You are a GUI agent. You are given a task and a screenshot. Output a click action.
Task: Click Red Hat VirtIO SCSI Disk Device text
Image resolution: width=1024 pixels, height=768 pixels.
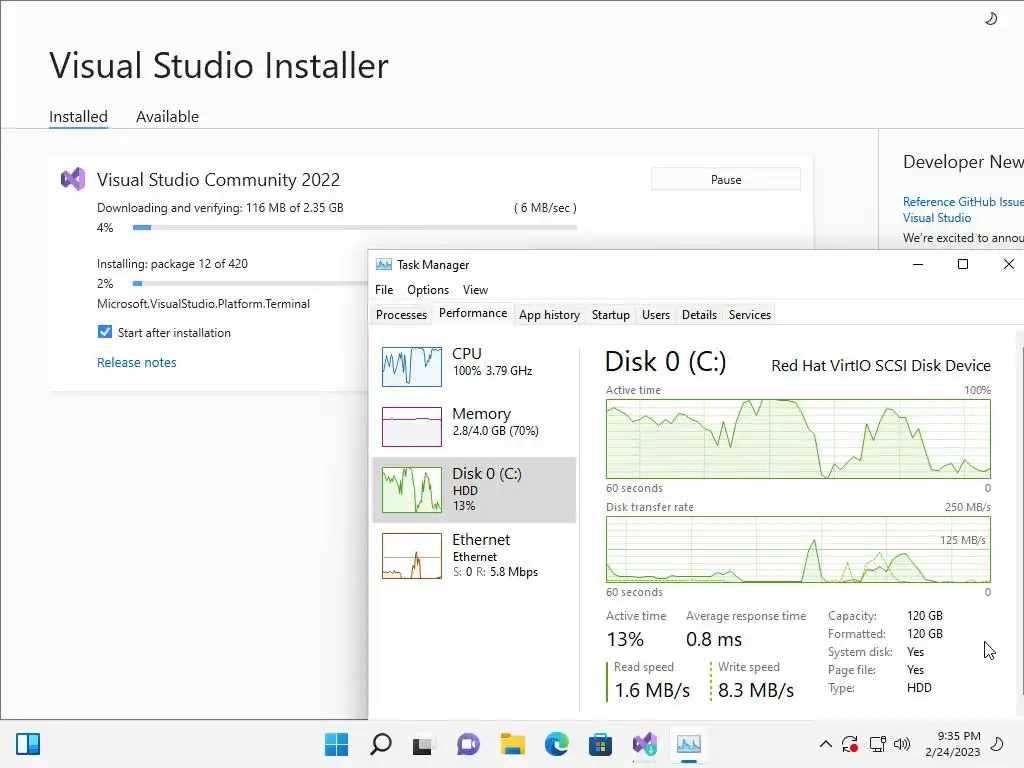pos(880,366)
